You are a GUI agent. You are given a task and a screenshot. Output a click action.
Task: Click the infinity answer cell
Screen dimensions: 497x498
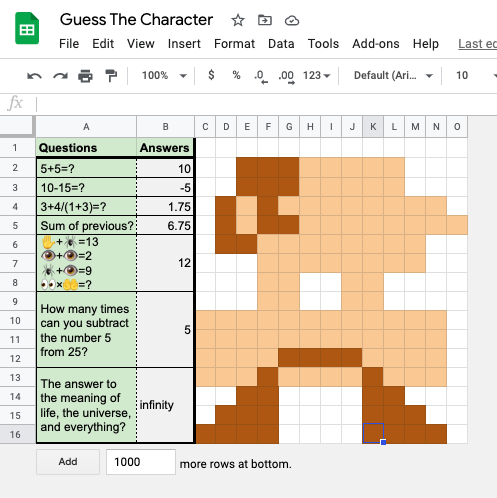[165, 405]
